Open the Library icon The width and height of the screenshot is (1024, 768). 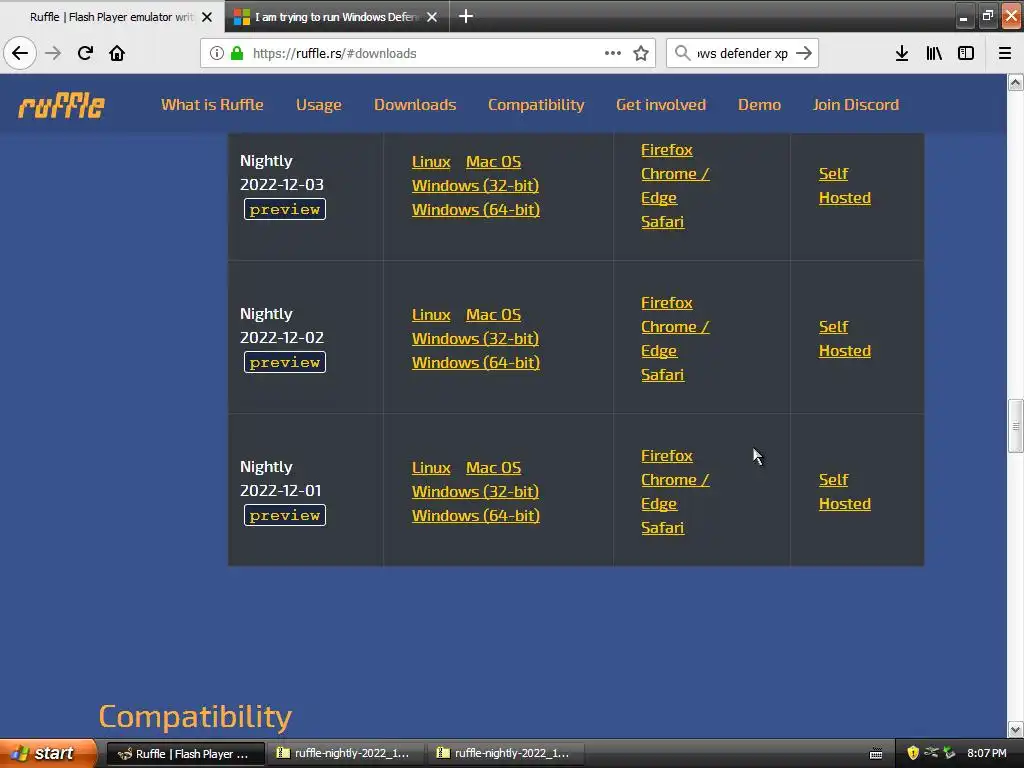pyautogui.click(x=934, y=53)
